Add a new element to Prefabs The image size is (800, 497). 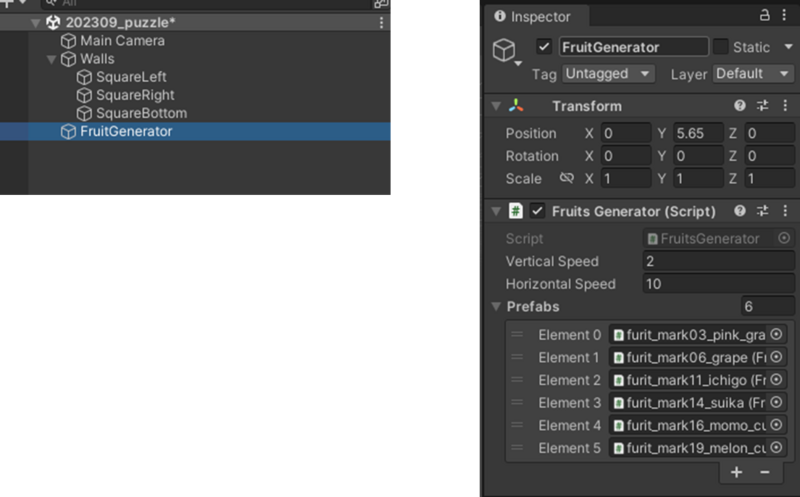(x=736, y=472)
